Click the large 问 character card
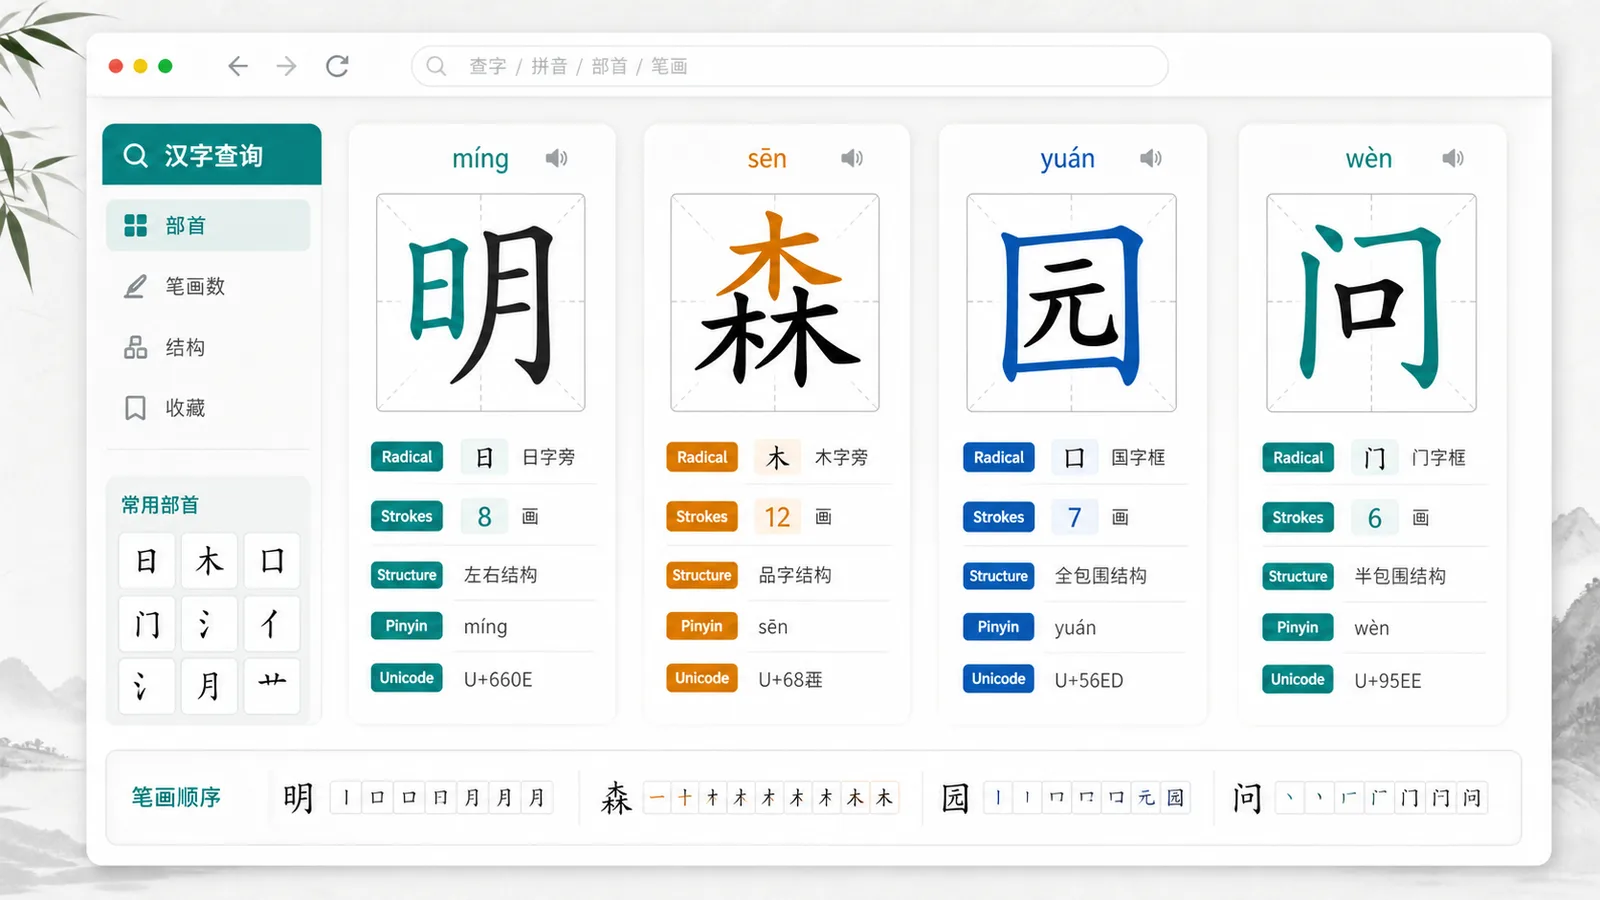 (x=1371, y=302)
